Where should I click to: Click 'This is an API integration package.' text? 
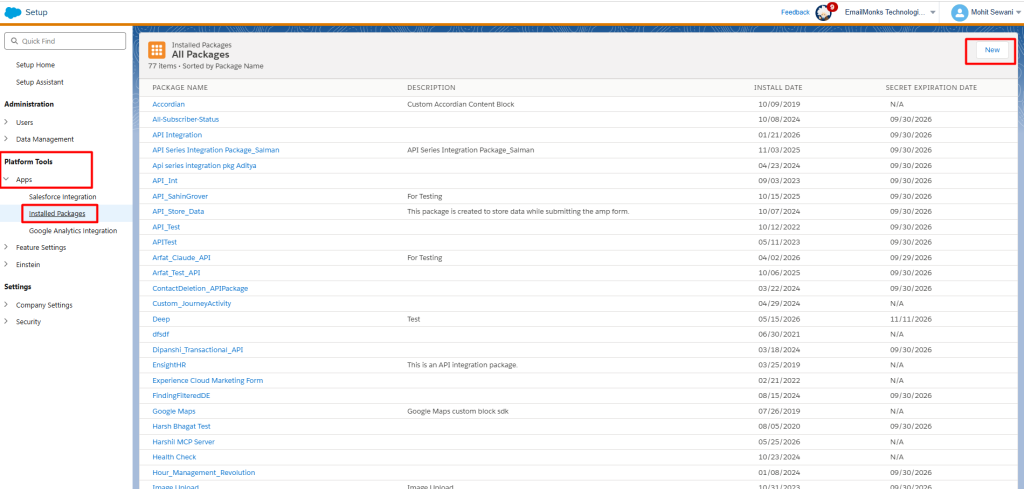click(x=462, y=365)
